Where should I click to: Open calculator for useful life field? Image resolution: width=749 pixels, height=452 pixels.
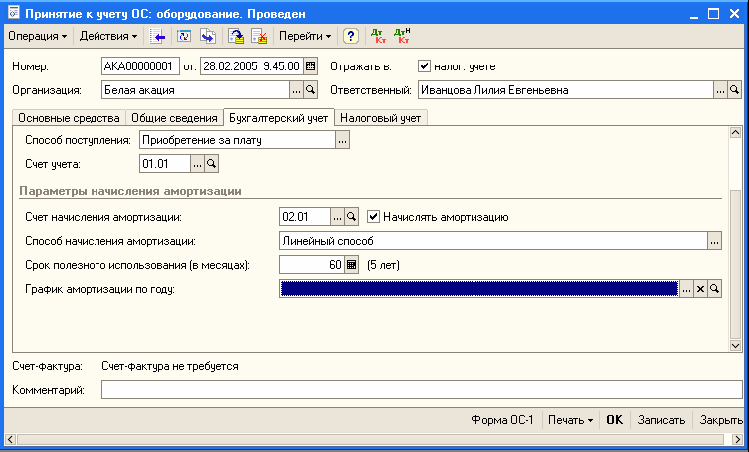[351, 265]
